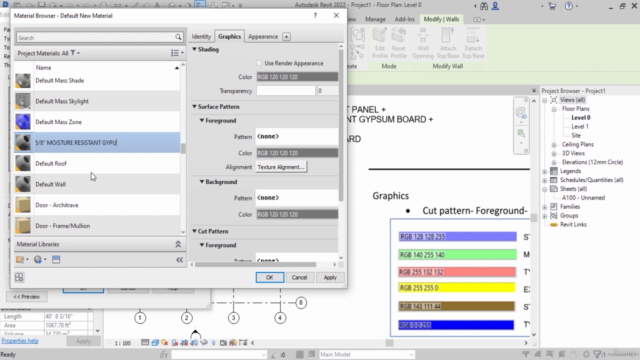Click the << Preview button
Viewport: 640px width, 360px height.
[27, 297]
